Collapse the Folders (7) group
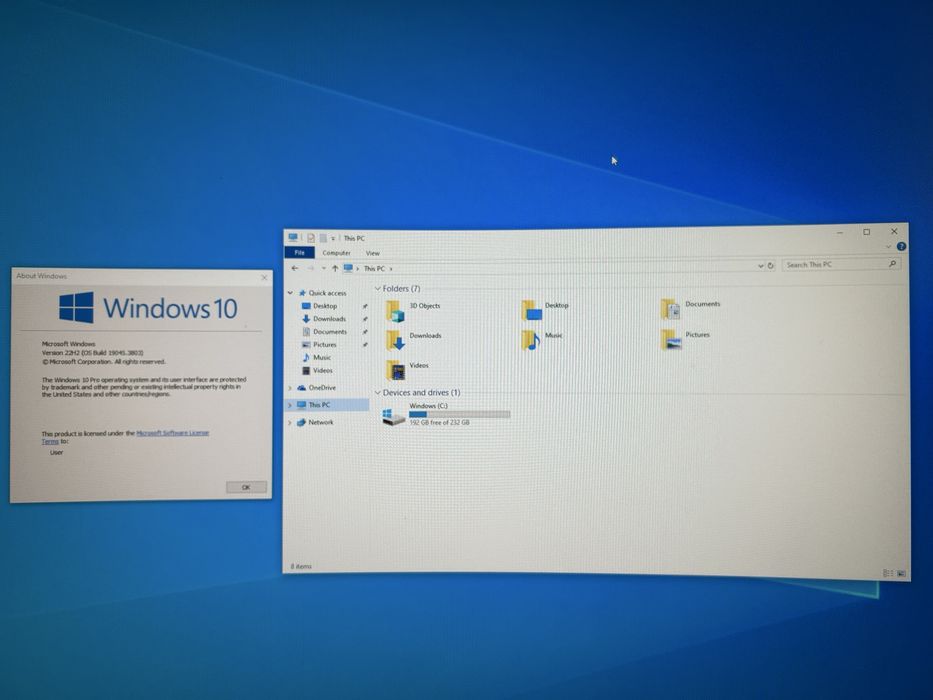933x700 pixels. point(377,289)
